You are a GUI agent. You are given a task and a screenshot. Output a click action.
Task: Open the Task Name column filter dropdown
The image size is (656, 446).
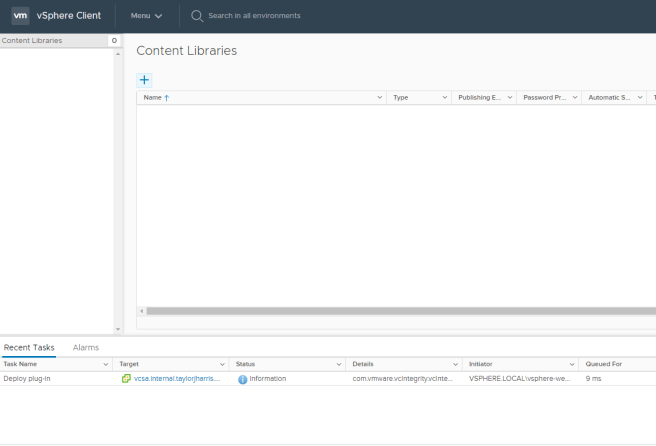coord(106,364)
